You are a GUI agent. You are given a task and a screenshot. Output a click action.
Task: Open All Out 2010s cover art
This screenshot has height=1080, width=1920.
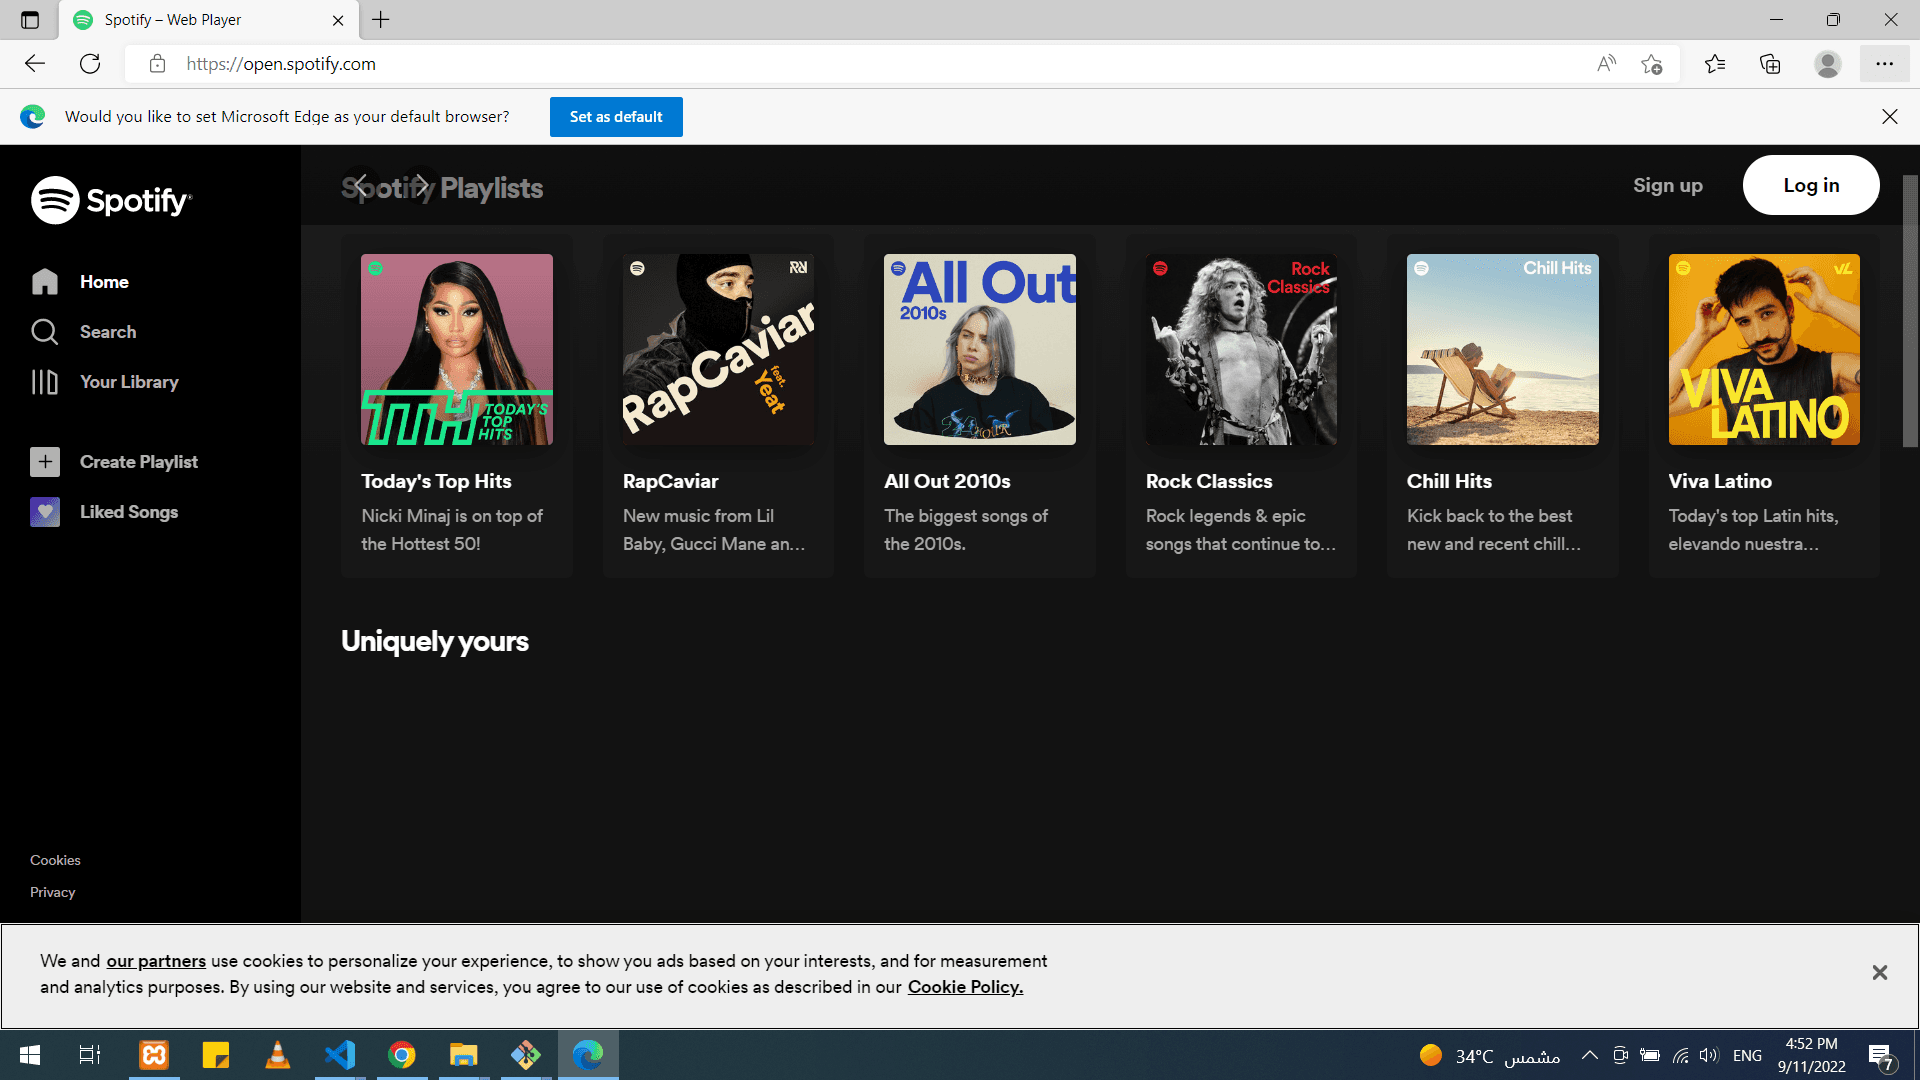click(x=980, y=349)
